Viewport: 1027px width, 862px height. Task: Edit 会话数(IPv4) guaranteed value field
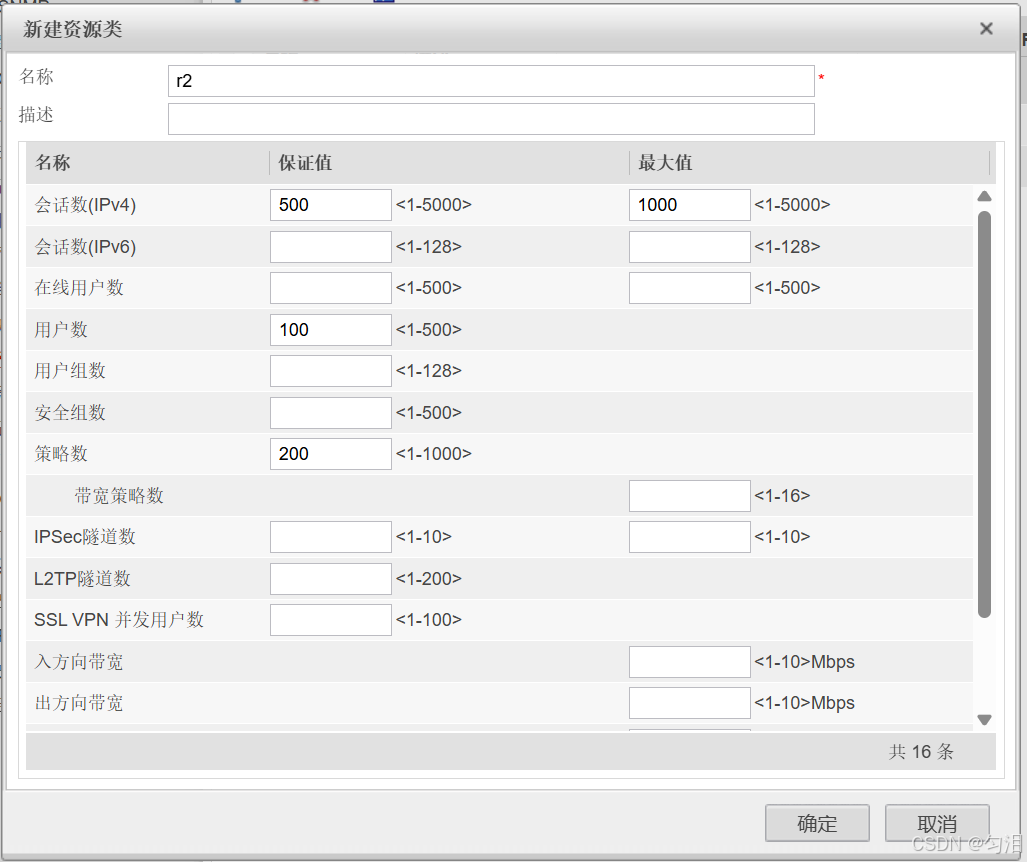coord(331,205)
